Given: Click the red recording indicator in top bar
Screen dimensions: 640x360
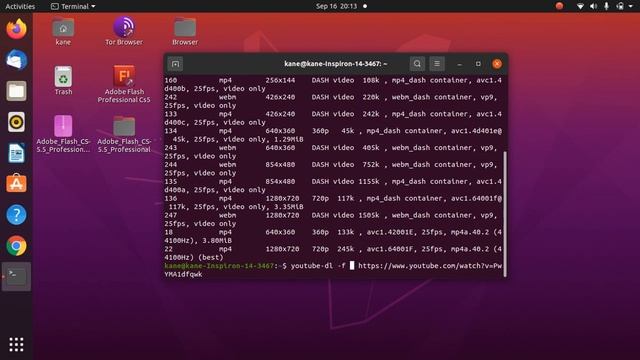Looking at the screenshot, I should 559,6.
